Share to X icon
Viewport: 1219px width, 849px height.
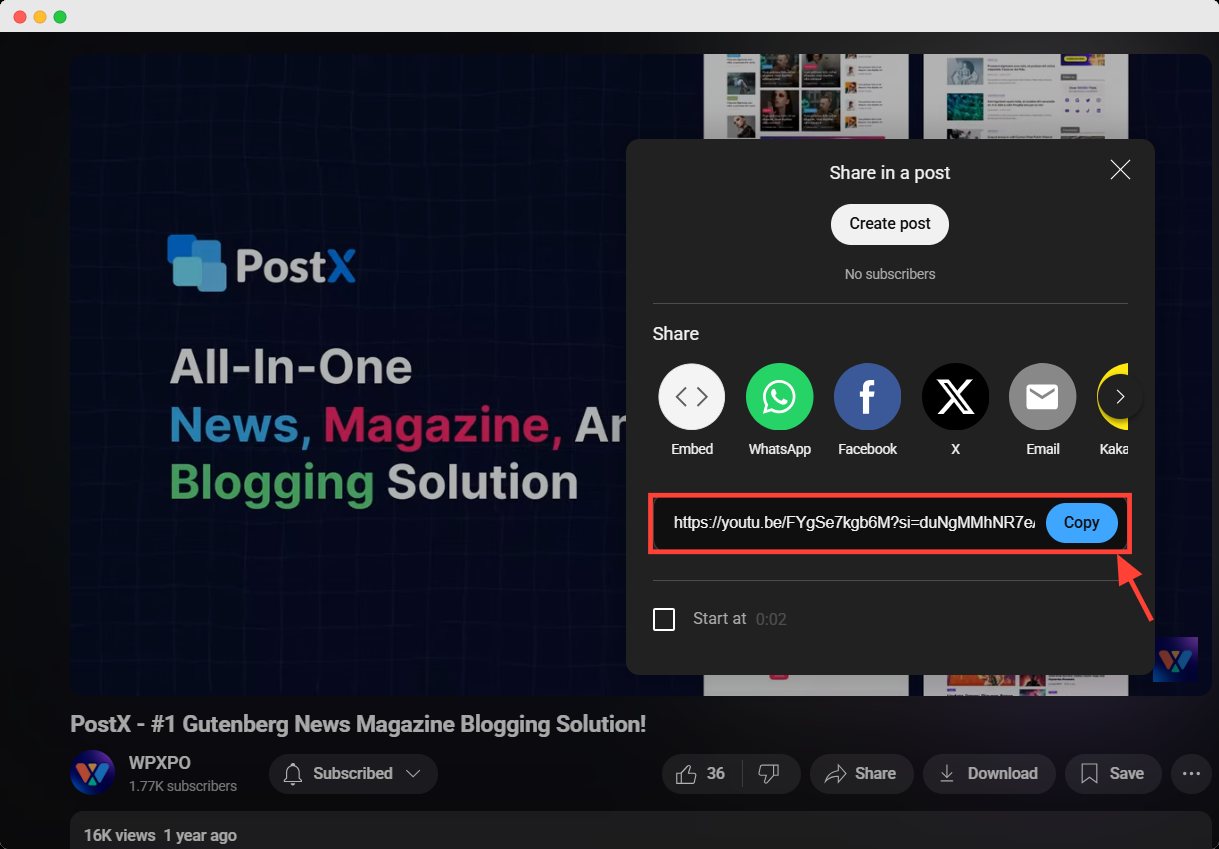click(x=955, y=397)
